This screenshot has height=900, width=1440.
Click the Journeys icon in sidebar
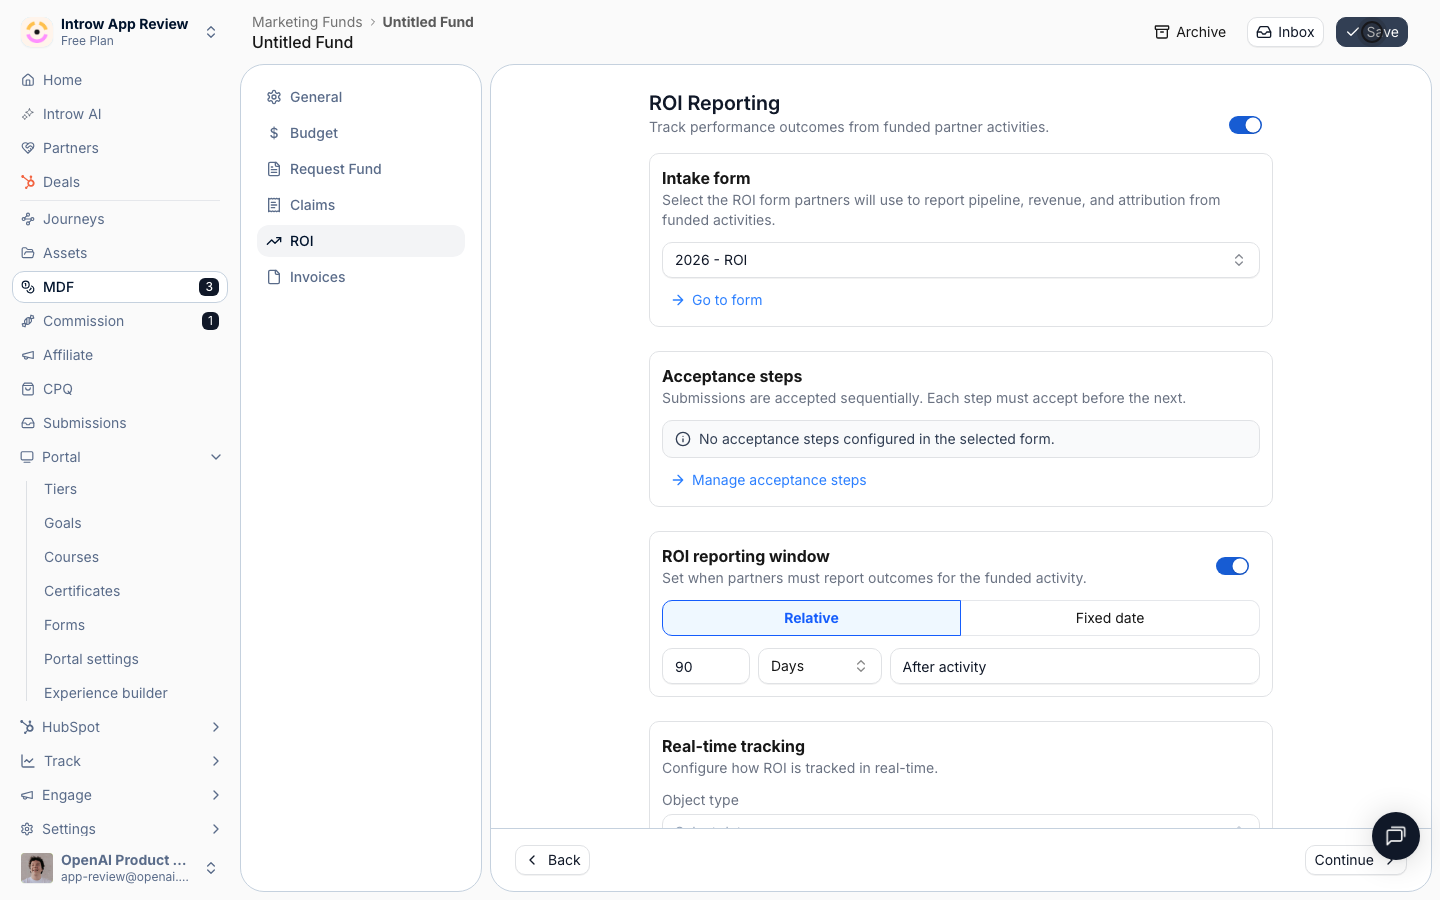[x=28, y=219]
